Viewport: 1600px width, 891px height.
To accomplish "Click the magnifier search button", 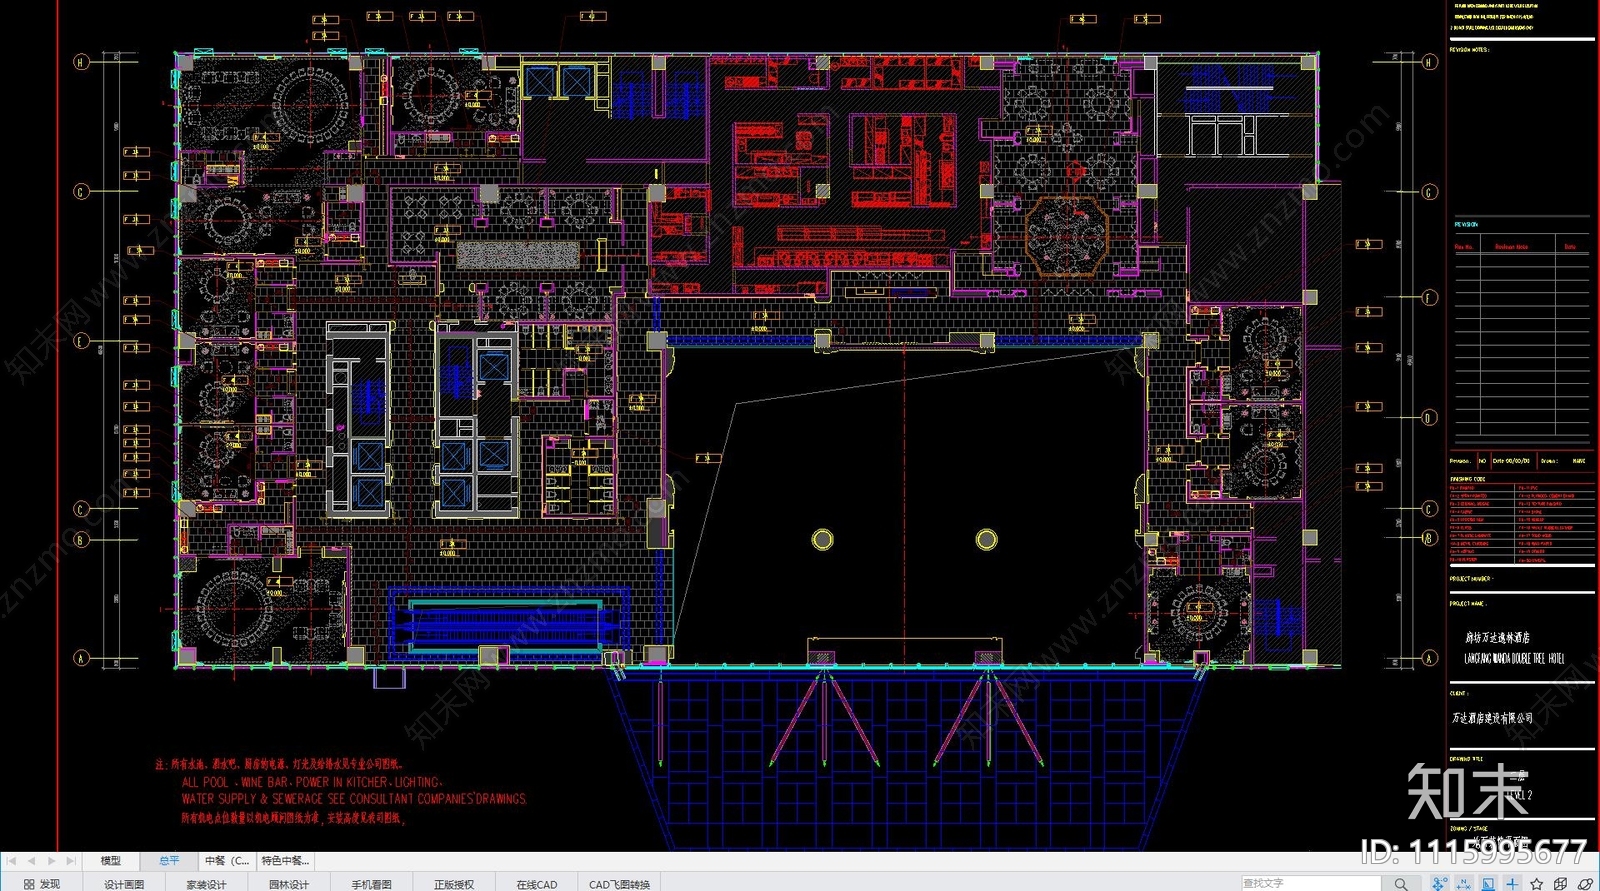I will (1401, 884).
